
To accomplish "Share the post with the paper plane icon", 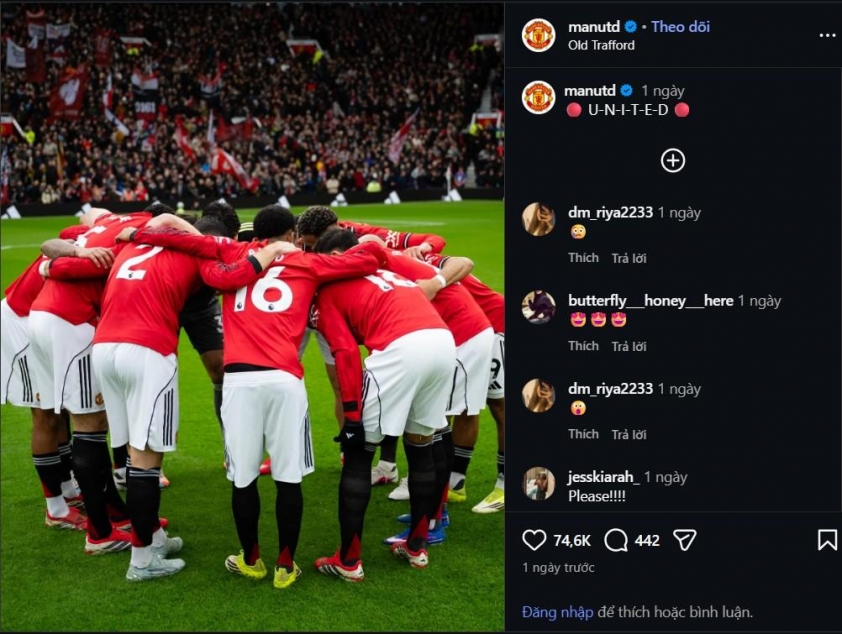I will (x=685, y=540).
